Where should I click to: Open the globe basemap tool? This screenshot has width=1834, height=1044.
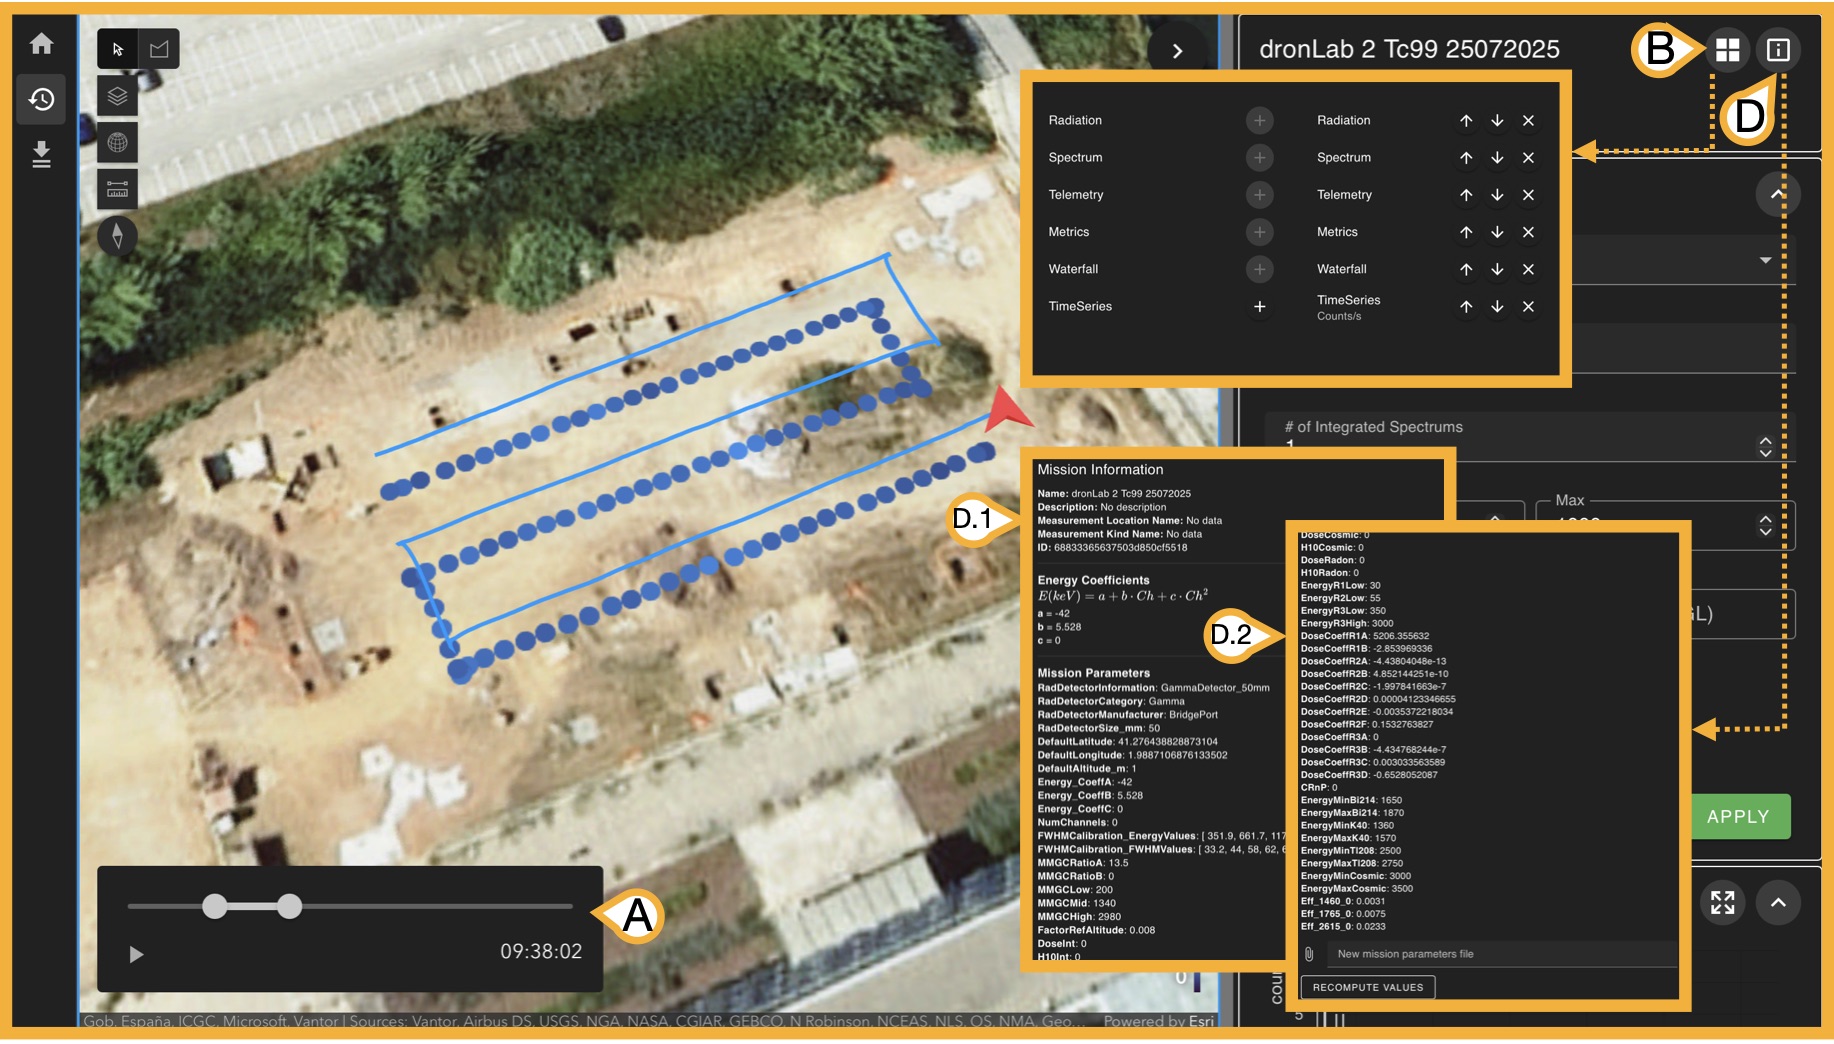(117, 143)
